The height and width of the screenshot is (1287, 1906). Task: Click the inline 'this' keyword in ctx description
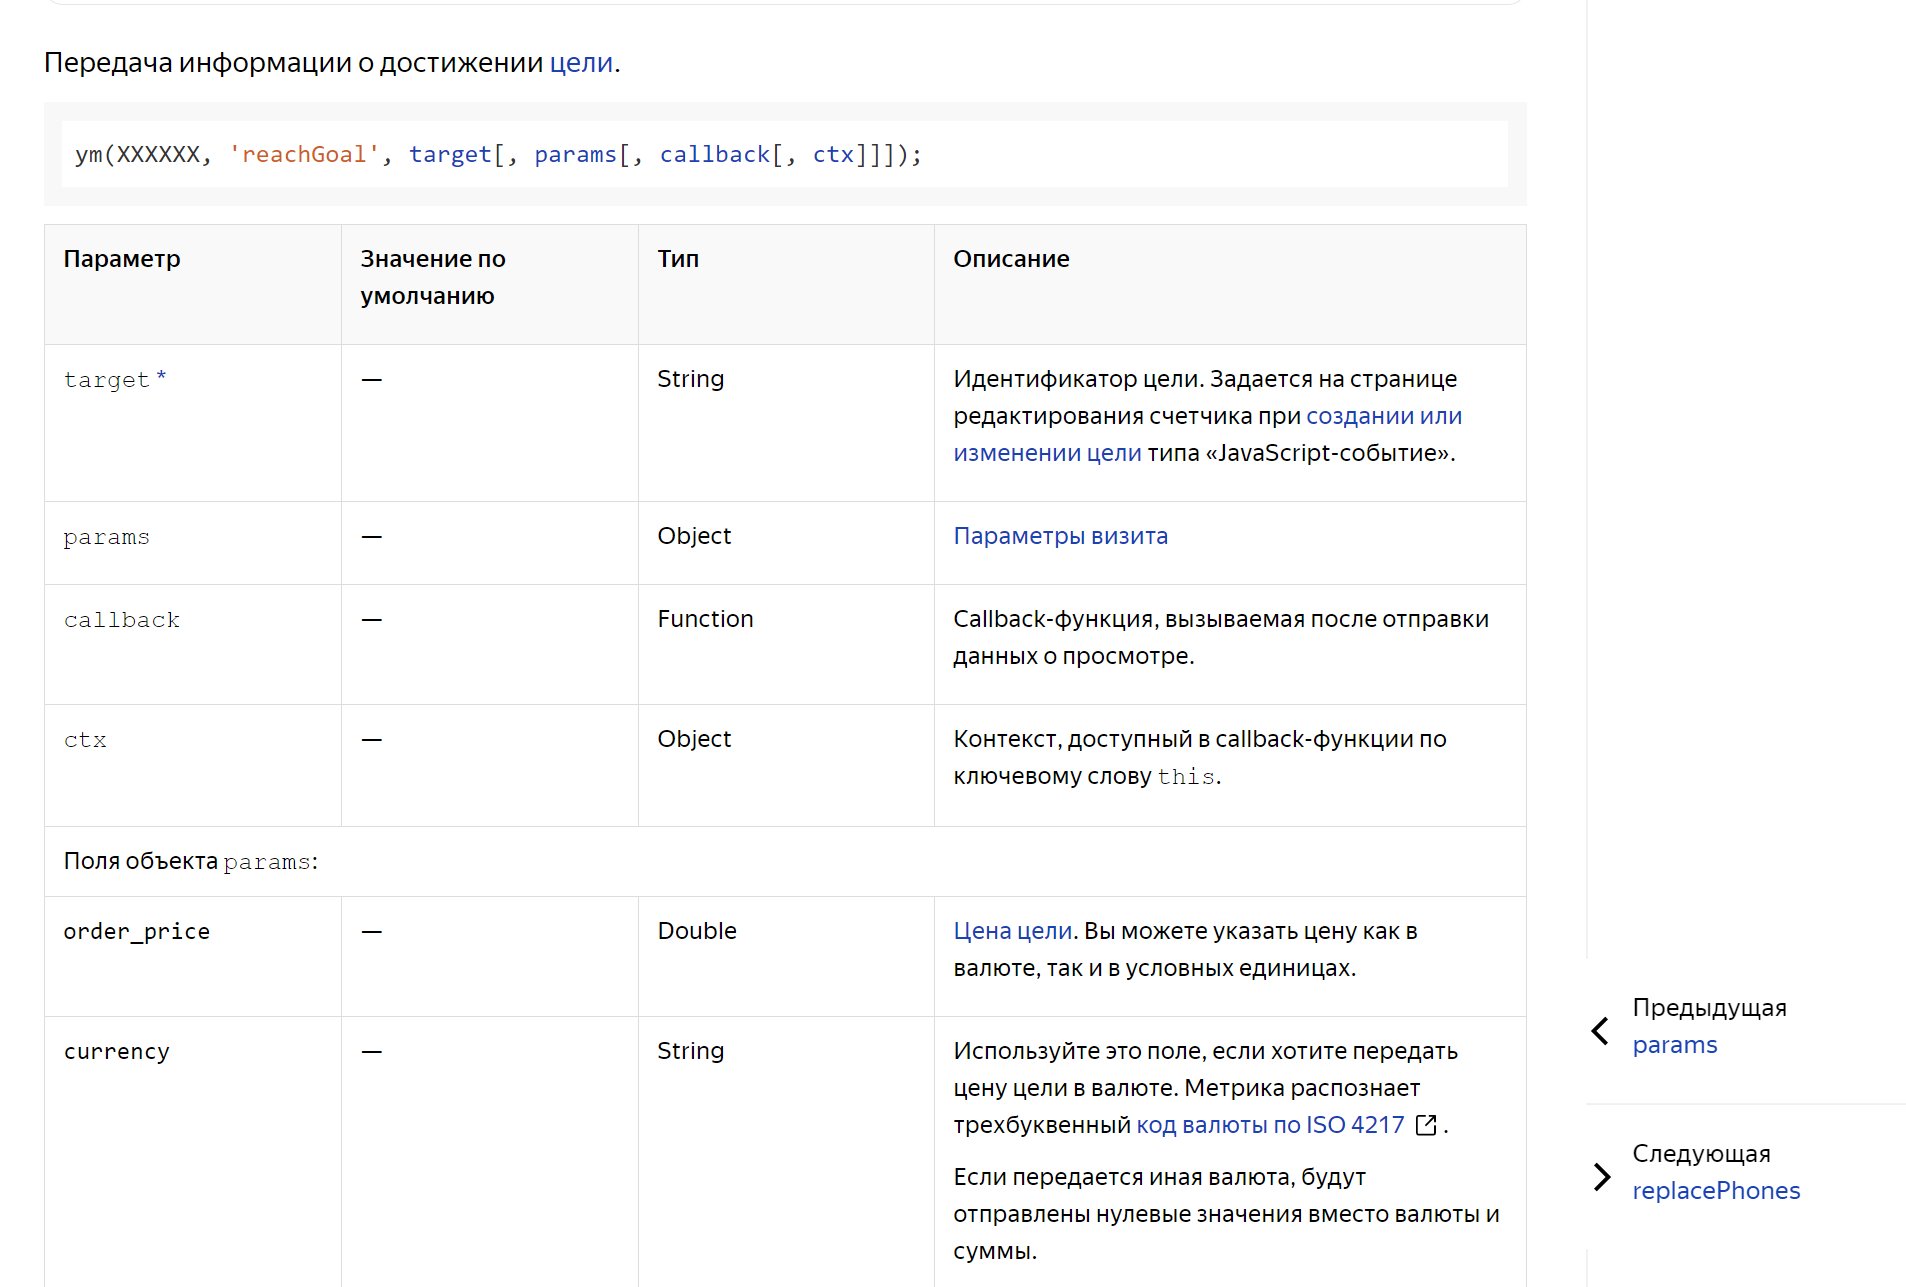1186,777
